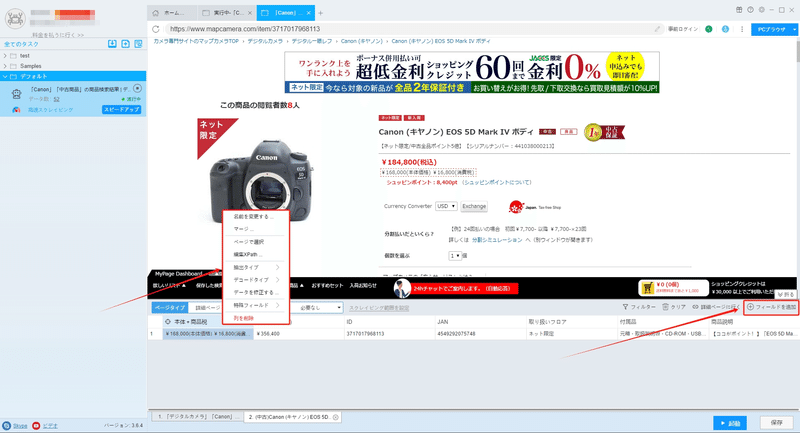This screenshot has height=433, width=800.
Task: Click the blue '起動' start button
Action: click(730, 423)
